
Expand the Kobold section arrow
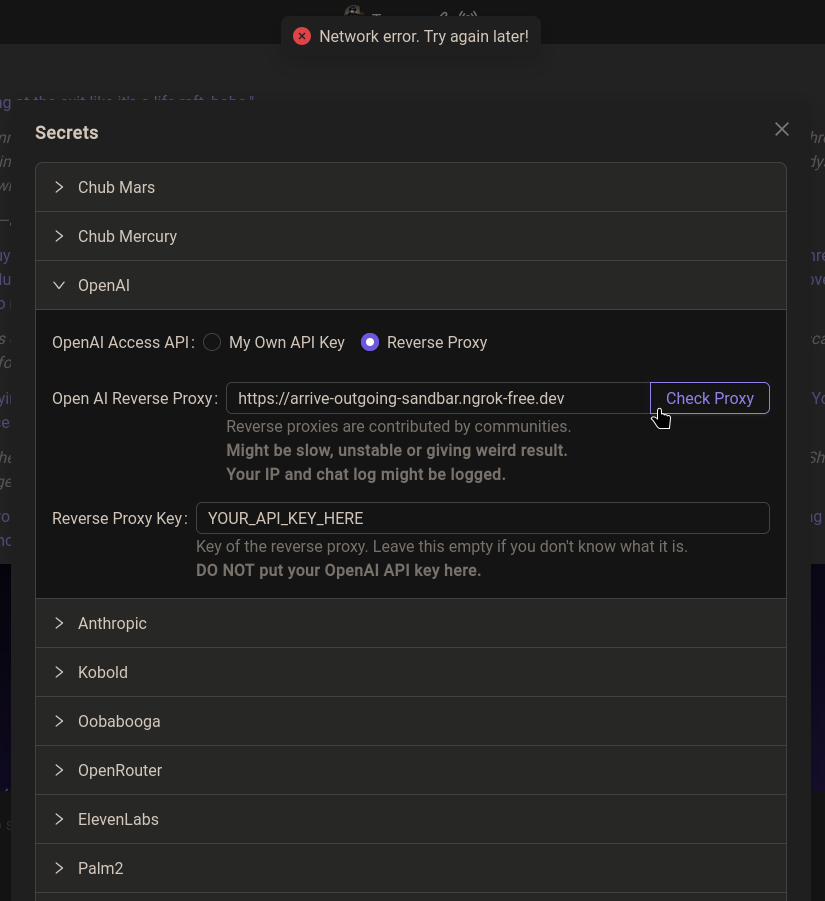tap(59, 672)
